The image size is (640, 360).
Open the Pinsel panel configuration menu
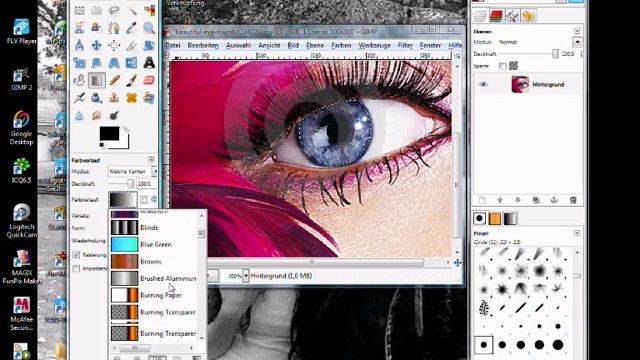point(577,233)
